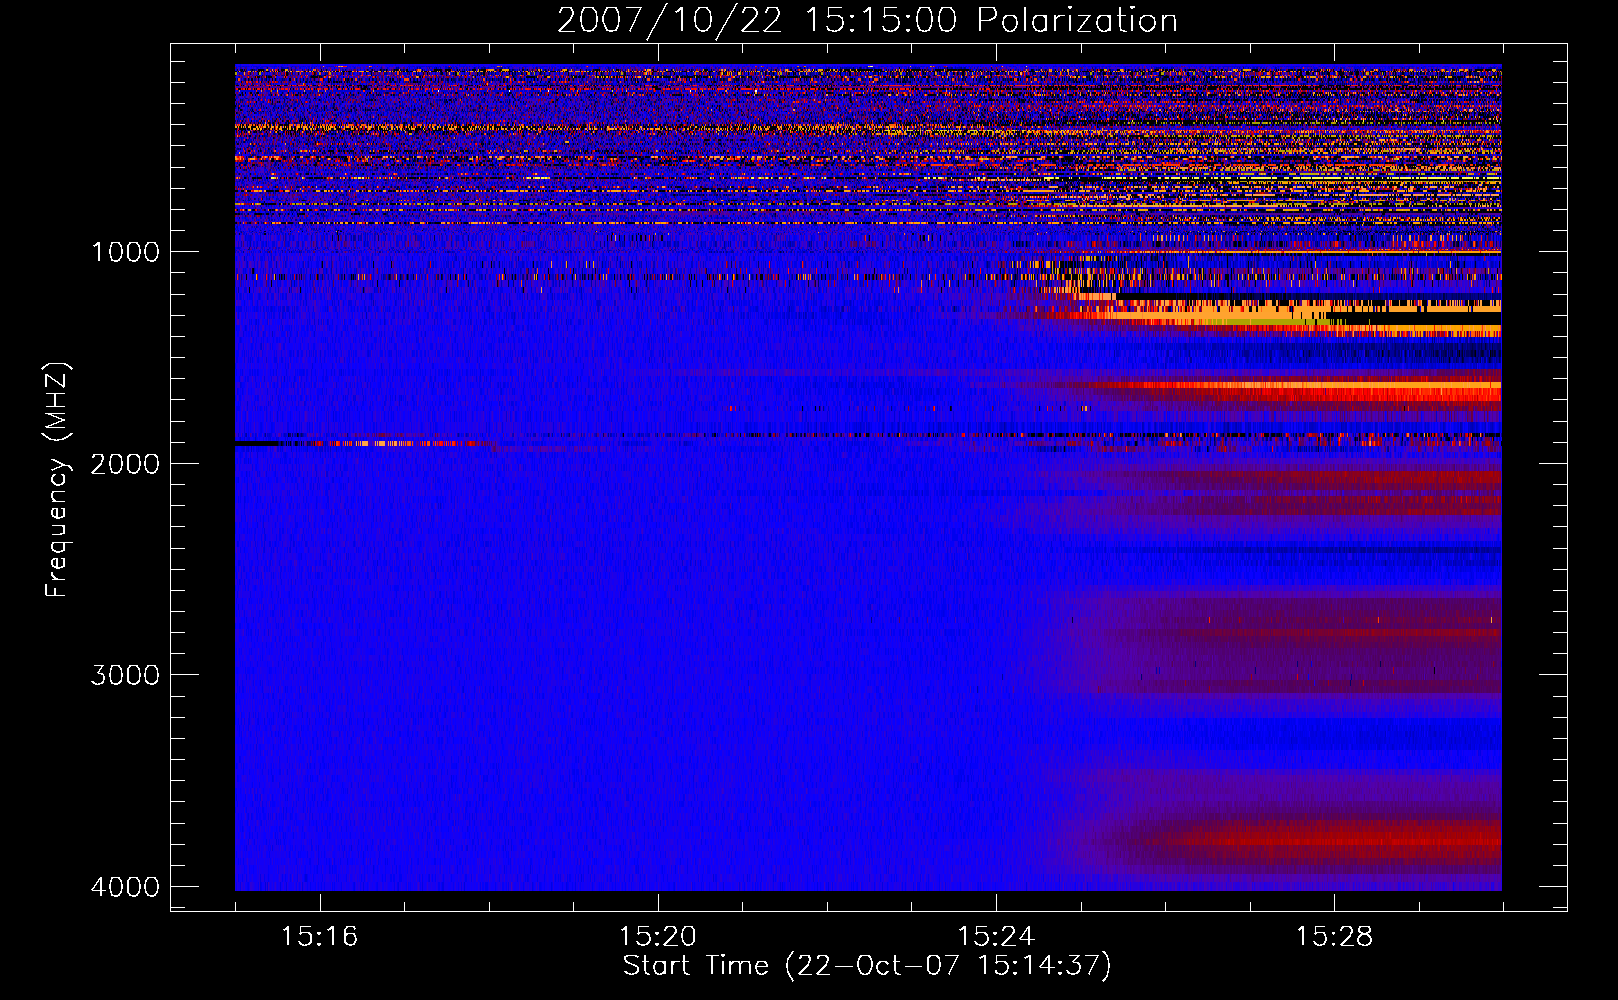Screen dimensions: 1618x1000
Task: Click the '1000' frequency tick label
Action: click(x=125, y=252)
